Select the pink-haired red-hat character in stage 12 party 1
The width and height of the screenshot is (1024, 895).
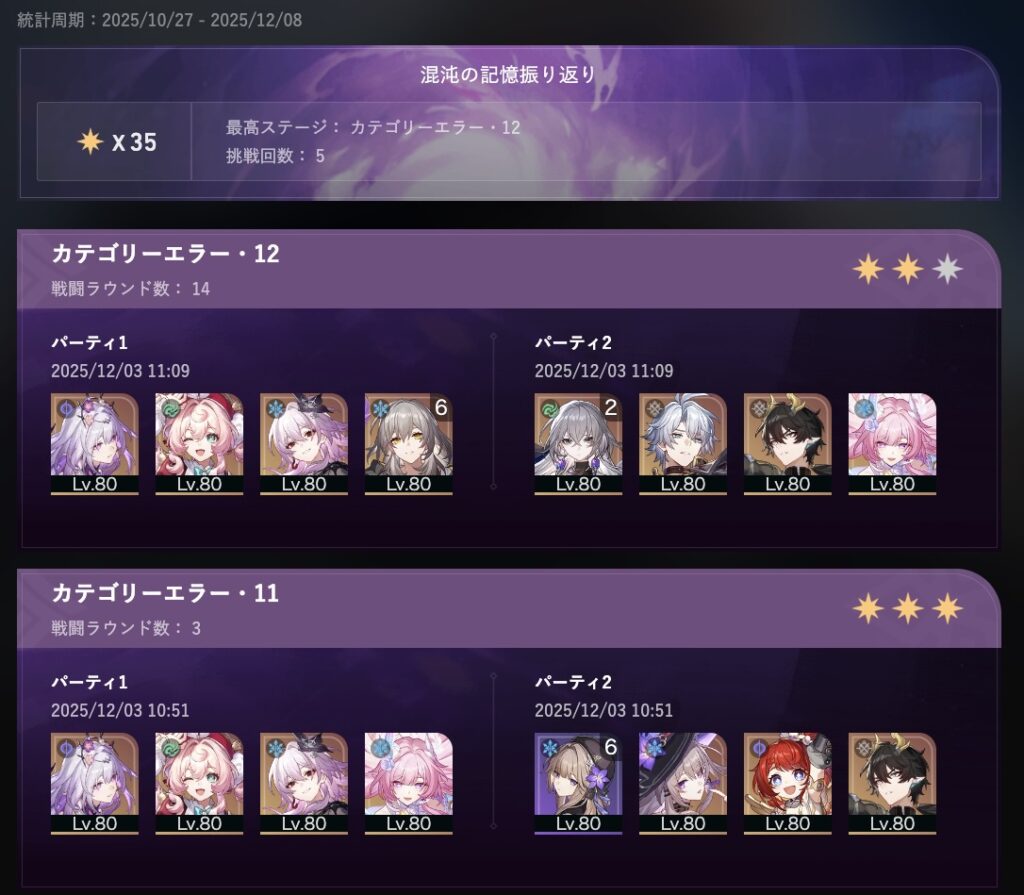click(x=199, y=444)
